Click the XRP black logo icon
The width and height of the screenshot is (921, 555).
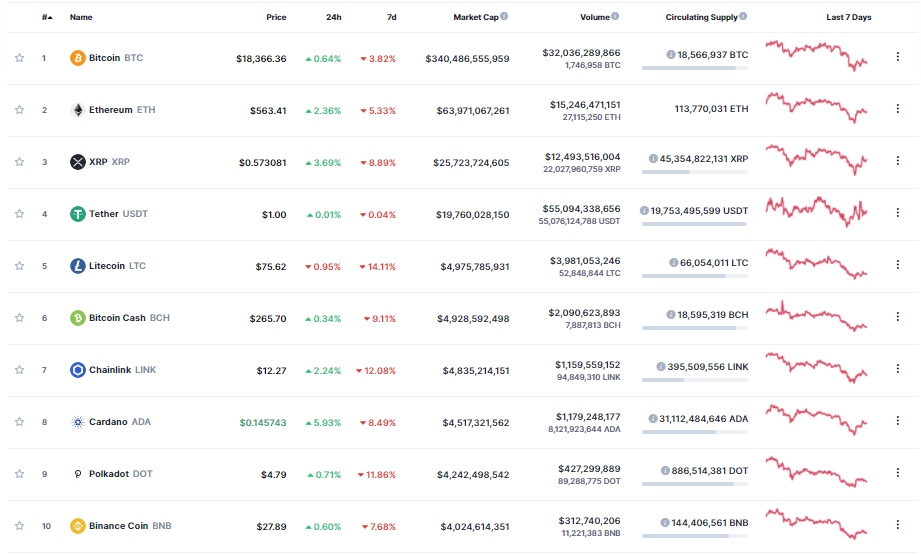(78, 162)
